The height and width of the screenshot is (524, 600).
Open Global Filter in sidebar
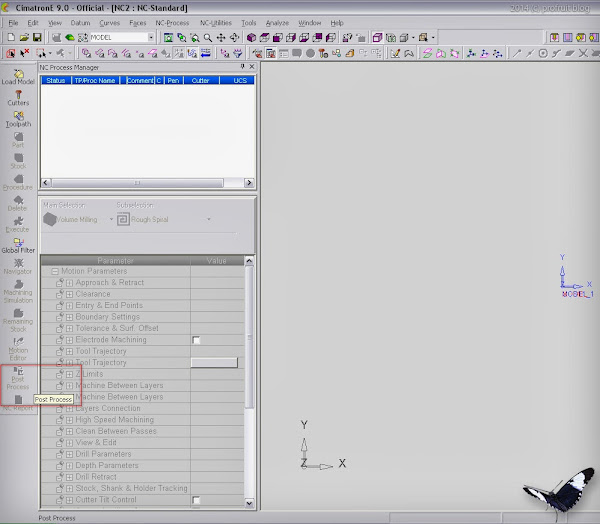tap(18, 245)
